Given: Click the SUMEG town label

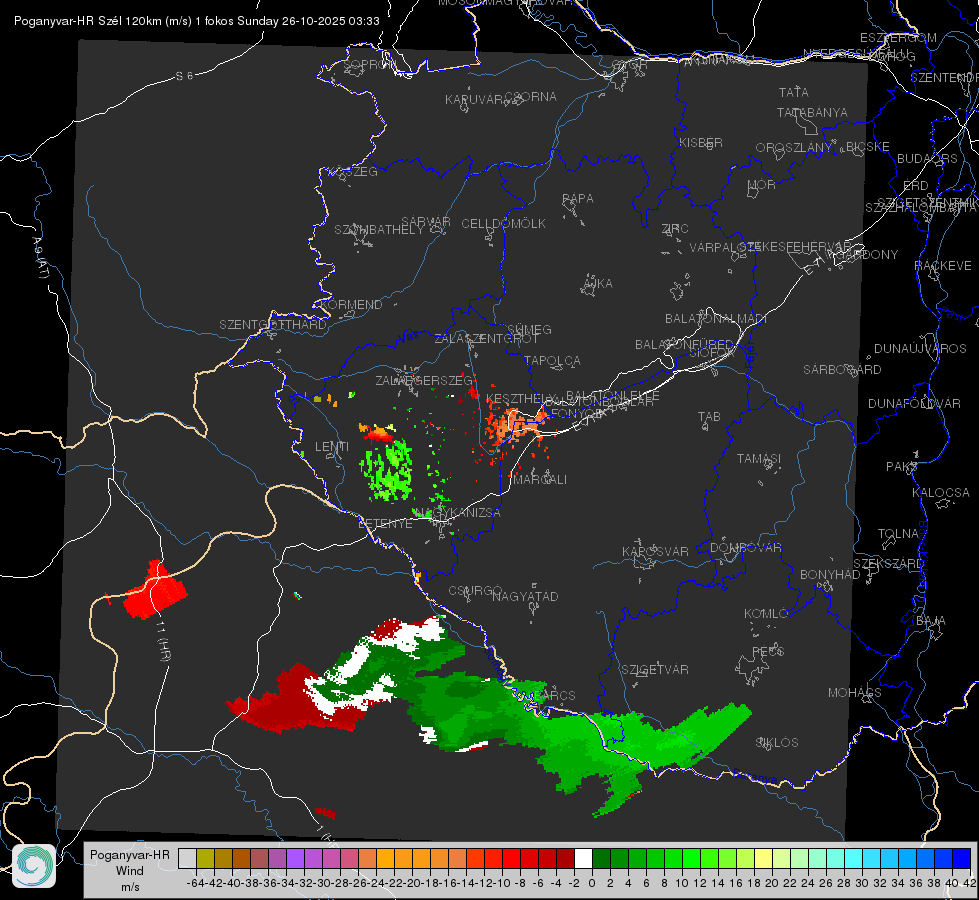Looking at the screenshot, I should pyautogui.click(x=529, y=330).
